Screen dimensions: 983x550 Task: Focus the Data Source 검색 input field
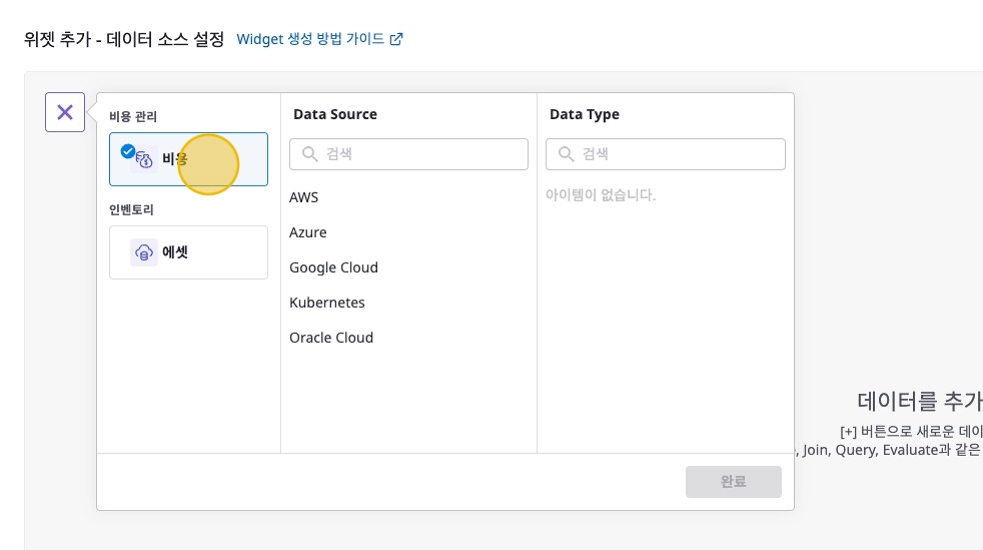(x=420, y=154)
